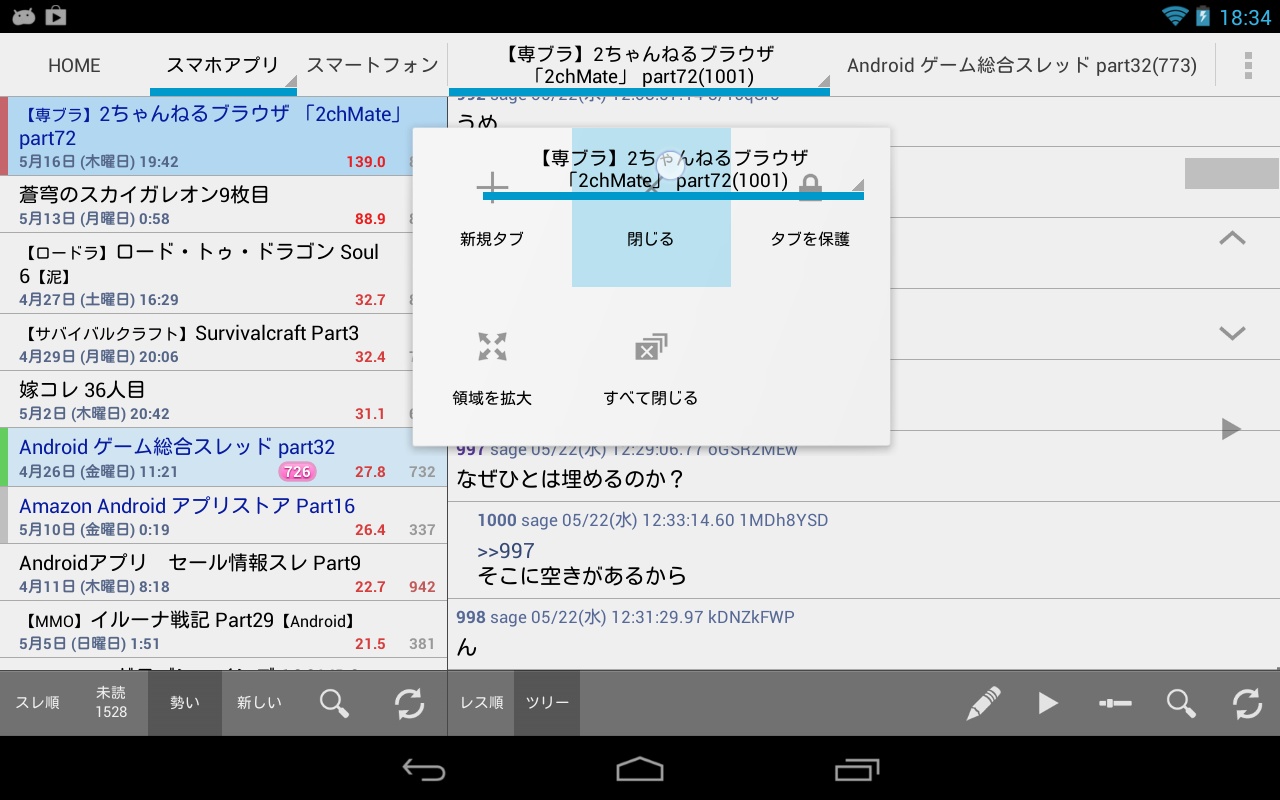Select 新規タブ in popup menu
This screenshot has height=800, width=1280.
coord(492,208)
